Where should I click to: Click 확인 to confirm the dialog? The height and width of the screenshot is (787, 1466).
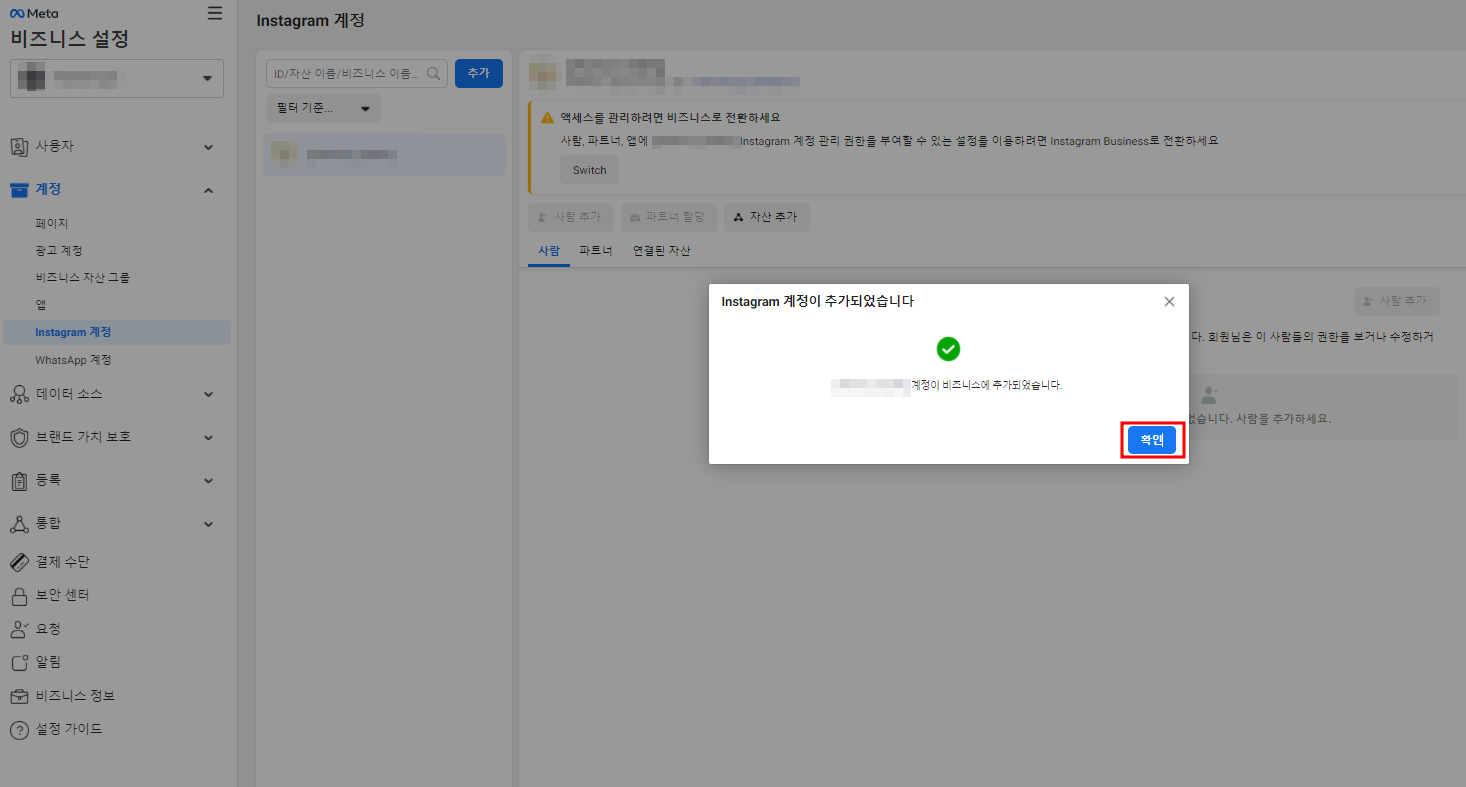(1152, 440)
